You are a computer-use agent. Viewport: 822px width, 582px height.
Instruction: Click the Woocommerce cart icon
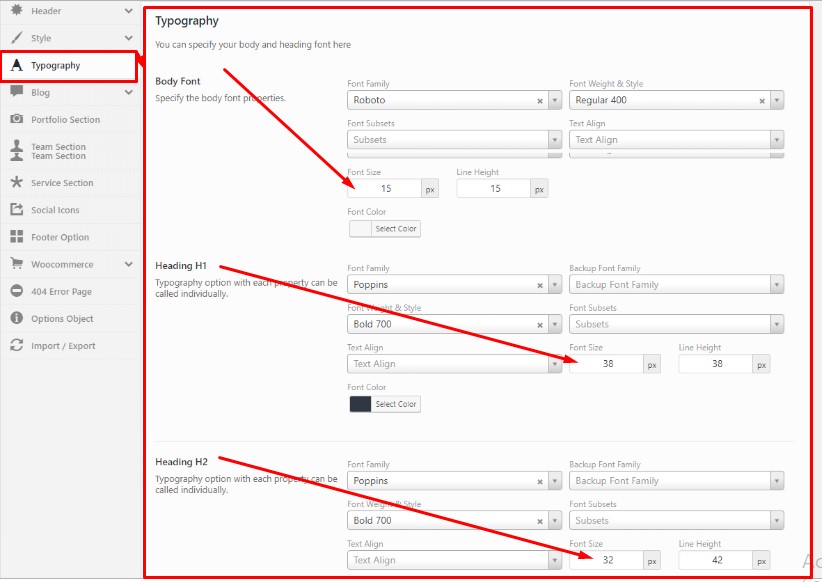[x=16, y=264]
